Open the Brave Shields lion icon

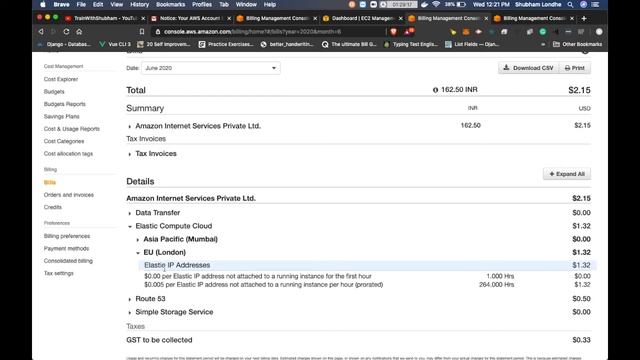[393, 31]
